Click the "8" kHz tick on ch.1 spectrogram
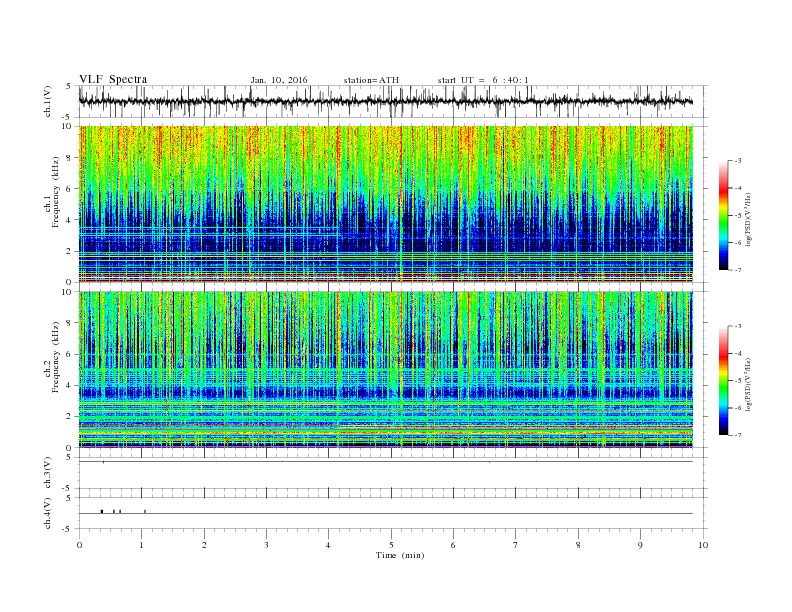 69,158
